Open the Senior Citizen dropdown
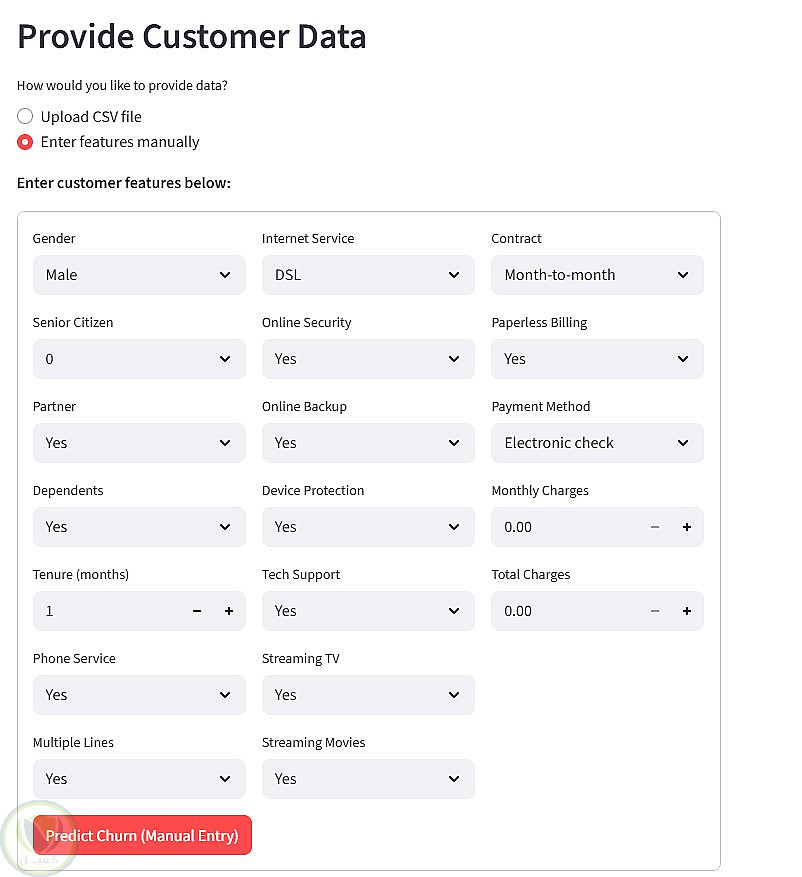This screenshot has height=877, width=802. coord(139,359)
